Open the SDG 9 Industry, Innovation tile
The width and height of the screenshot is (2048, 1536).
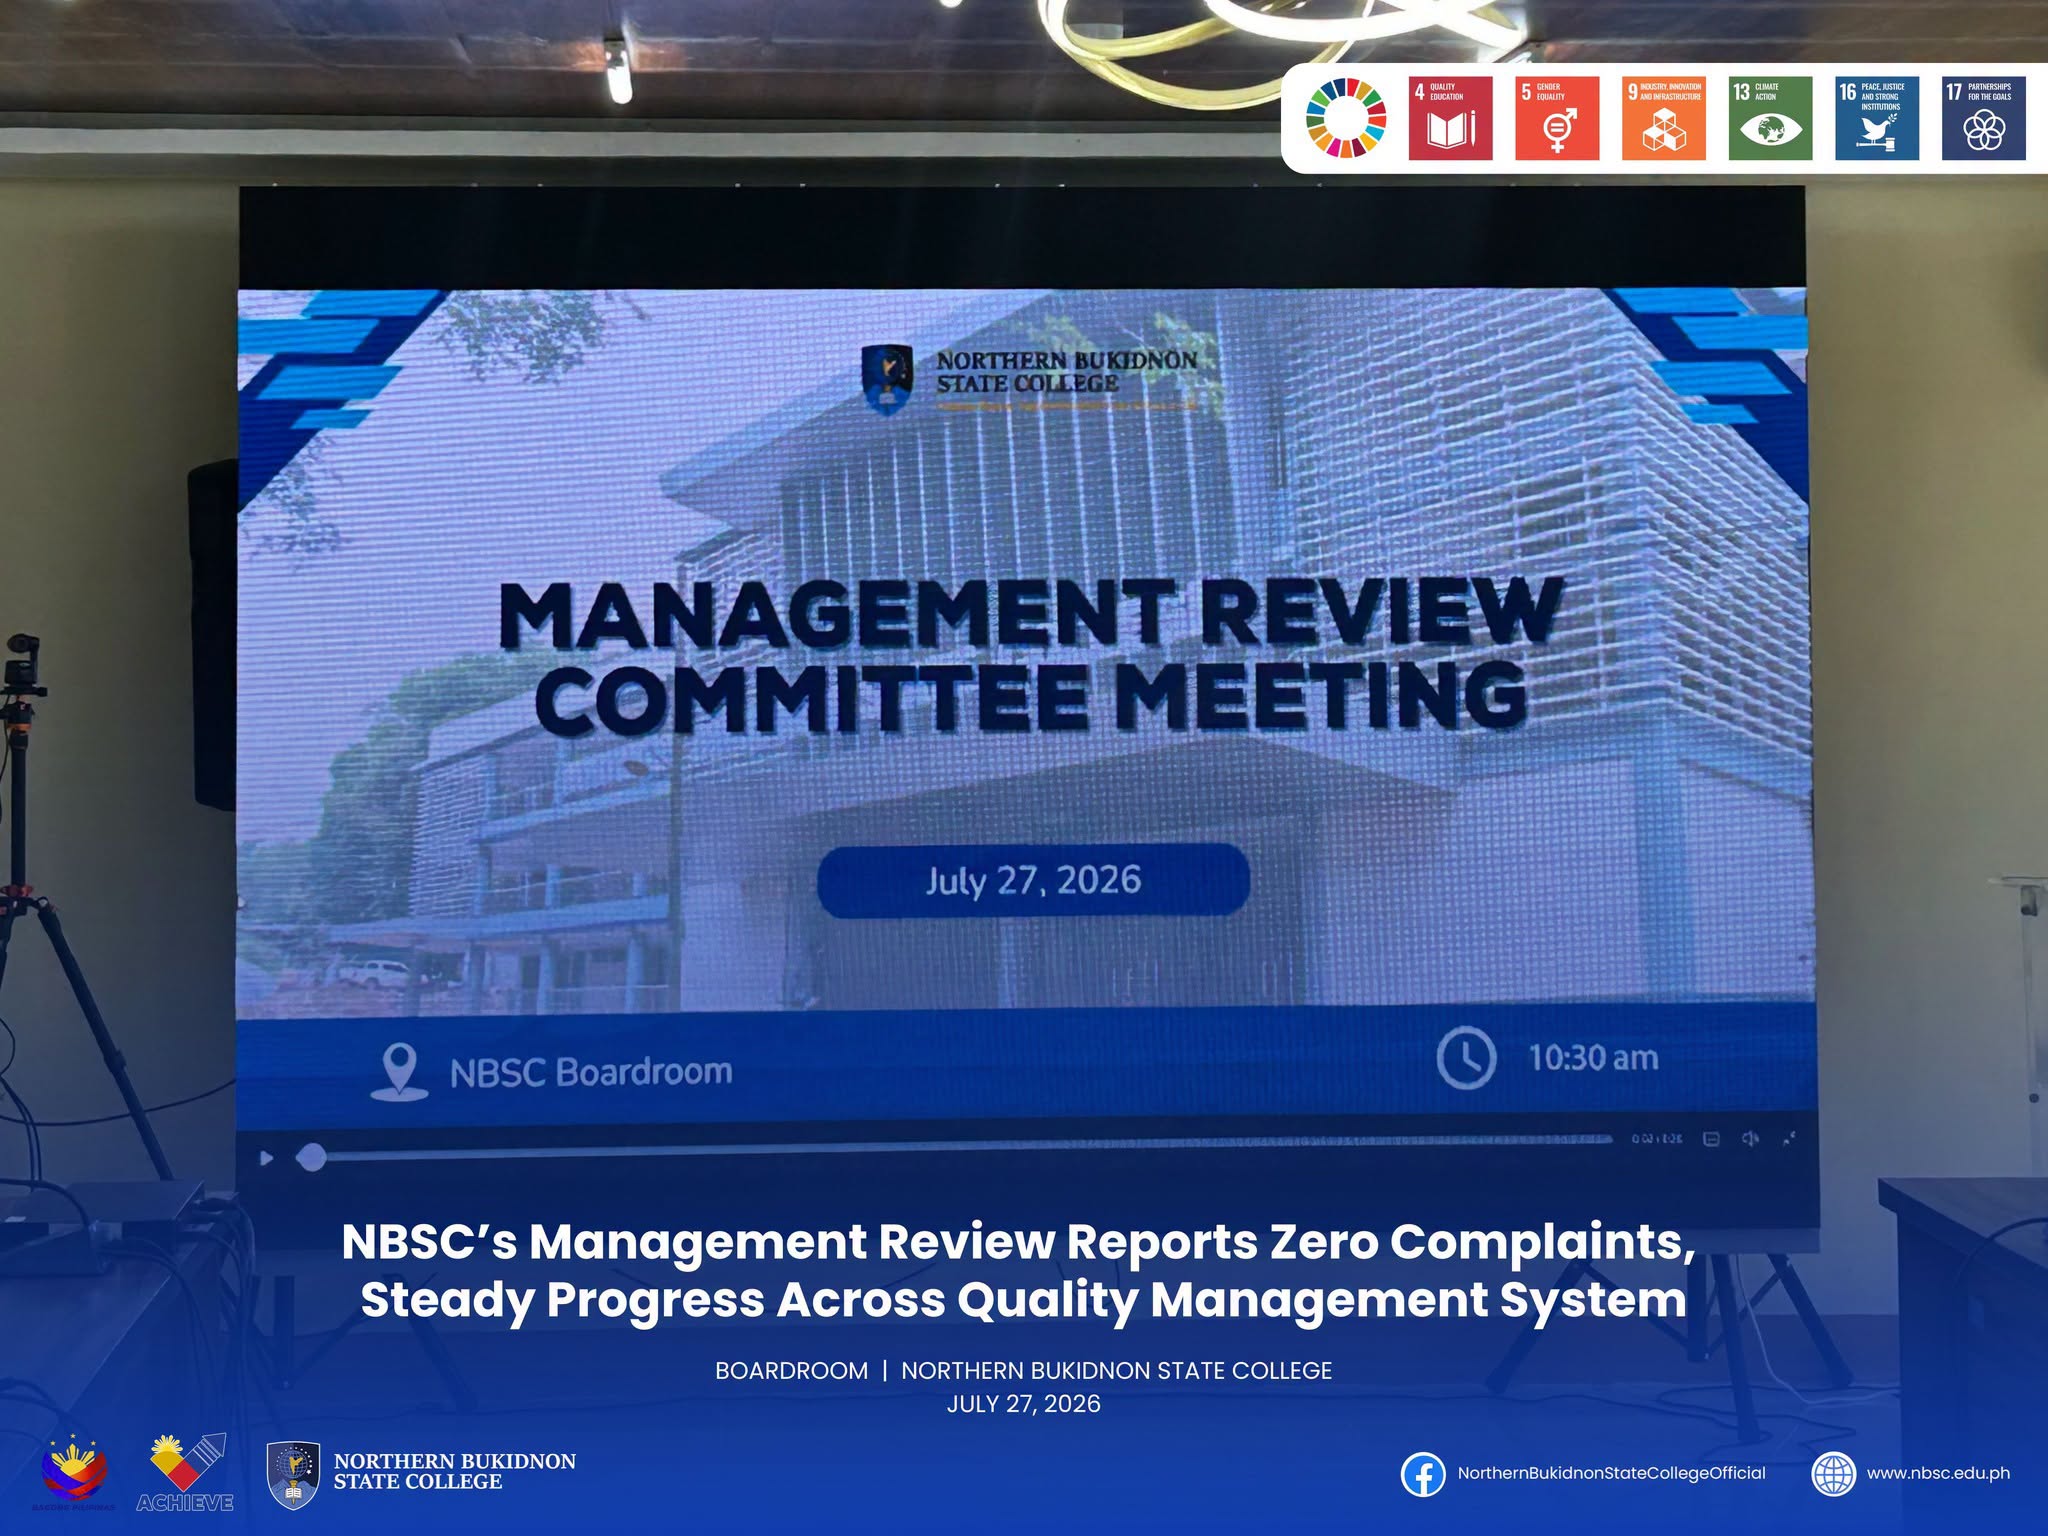tap(1664, 118)
